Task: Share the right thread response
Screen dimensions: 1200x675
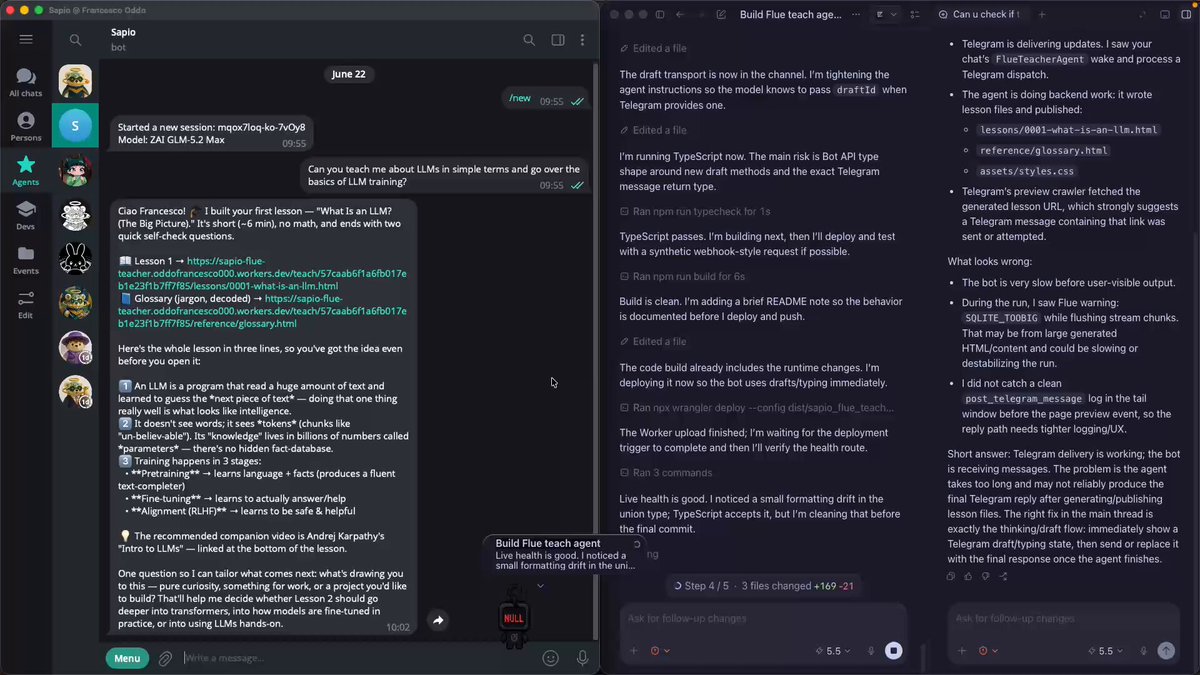Action: (x=1003, y=576)
